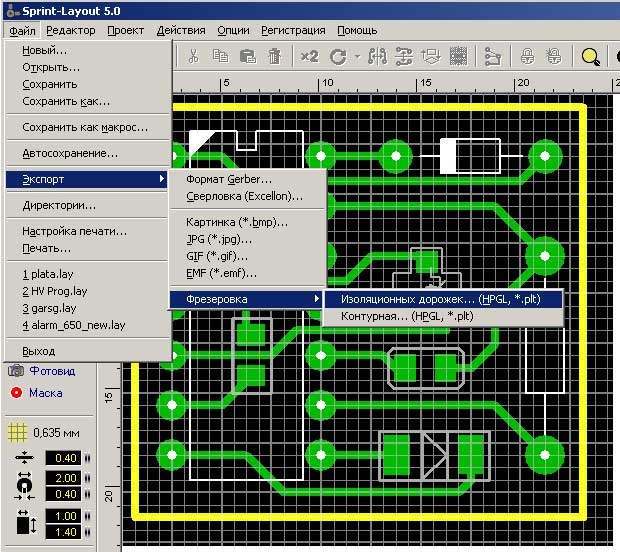Image resolution: width=620 pixels, height=552 pixels.
Task: Click the Rotate circular arrow icon
Action: point(338,57)
